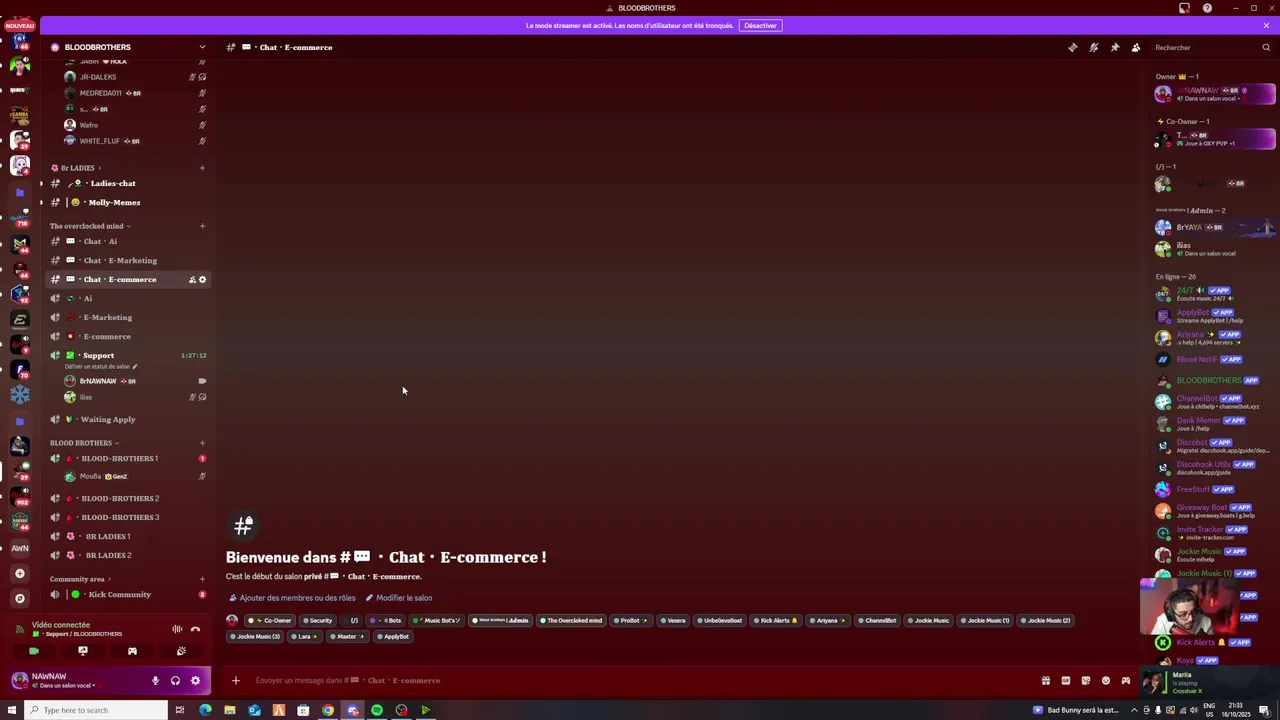Click the plus attachment button

236,680
